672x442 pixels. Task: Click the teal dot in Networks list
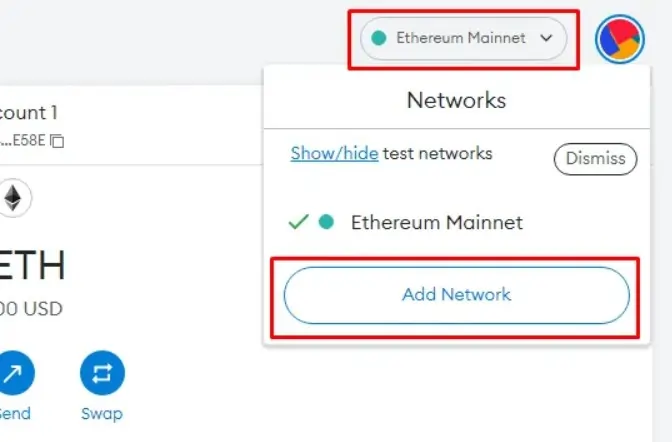pos(326,222)
